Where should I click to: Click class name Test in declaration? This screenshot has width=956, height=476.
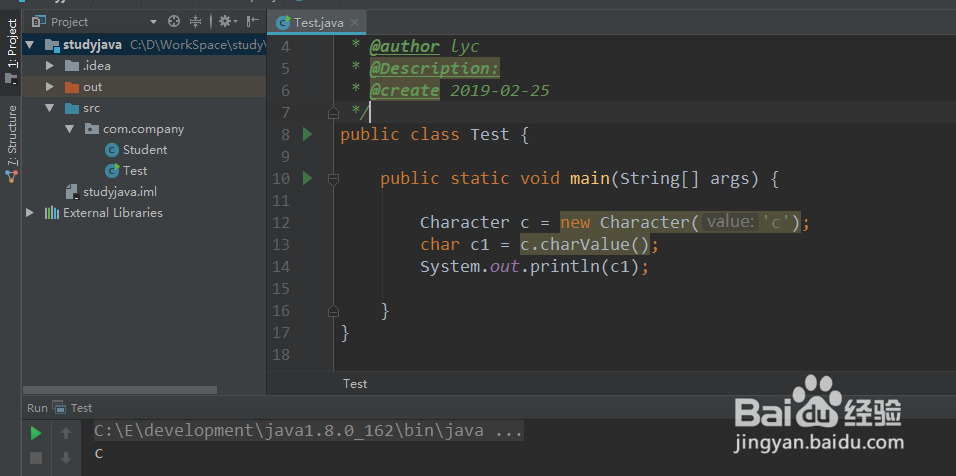click(x=490, y=134)
